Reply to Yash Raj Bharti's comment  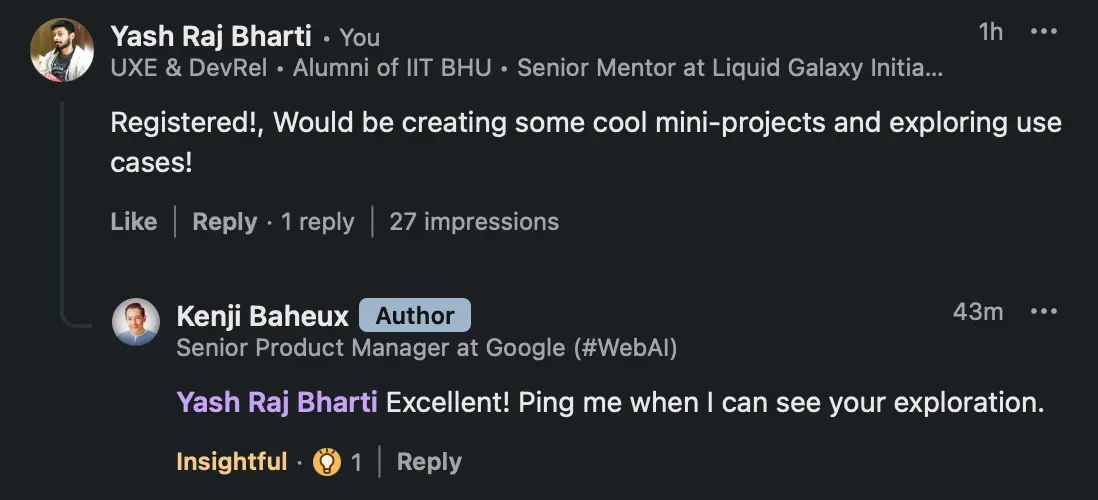tap(225, 222)
